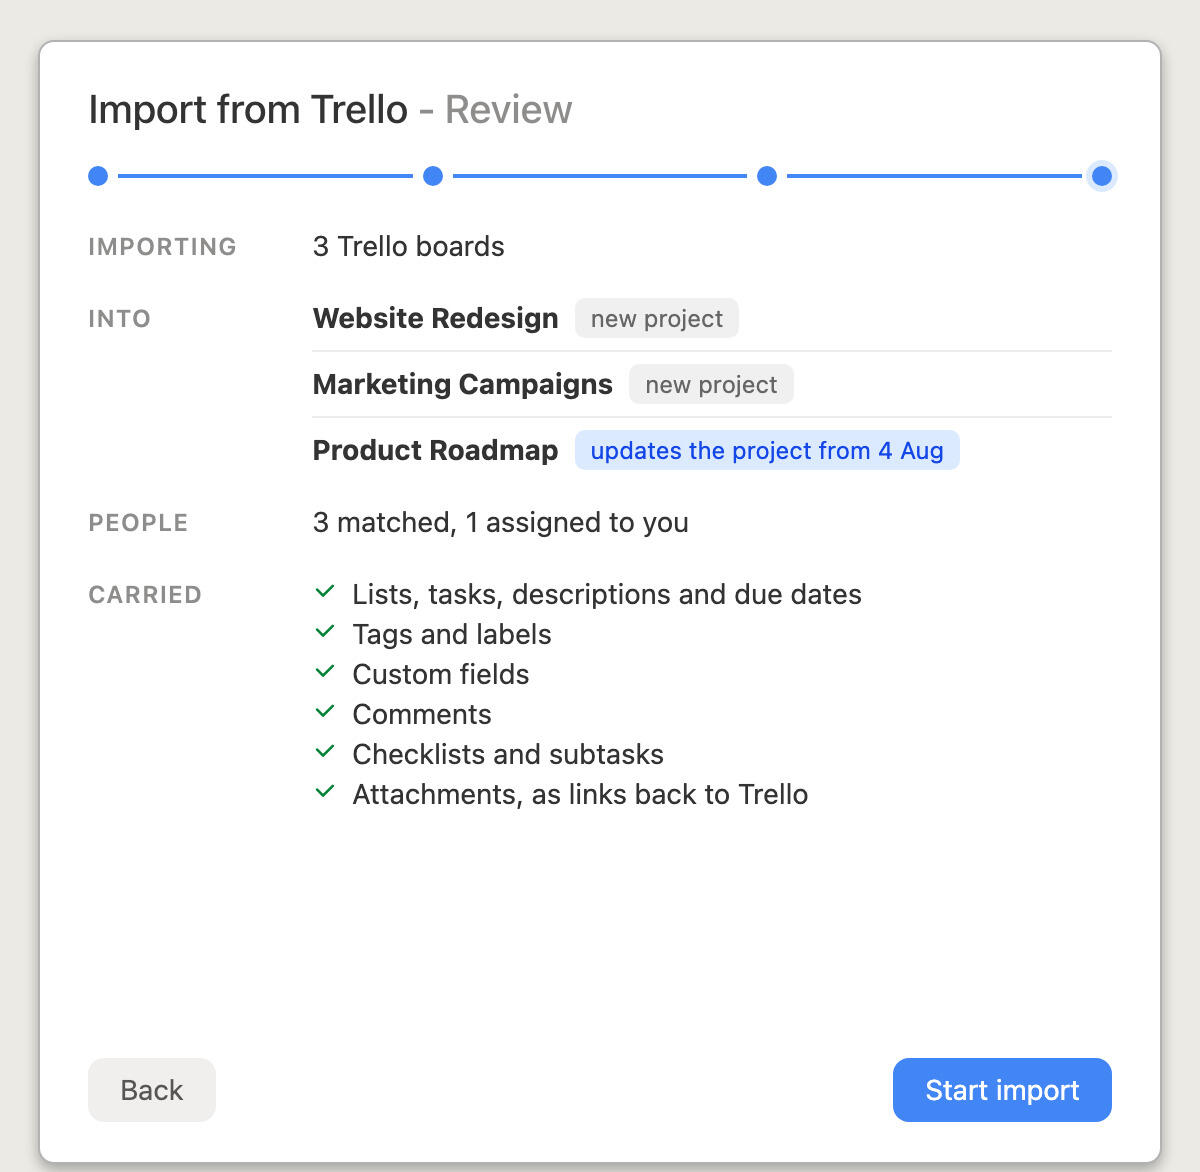Click the 'Tags and labels' text
The height and width of the screenshot is (1172, 1200).
pyautogui.click(x=452, y=635)
